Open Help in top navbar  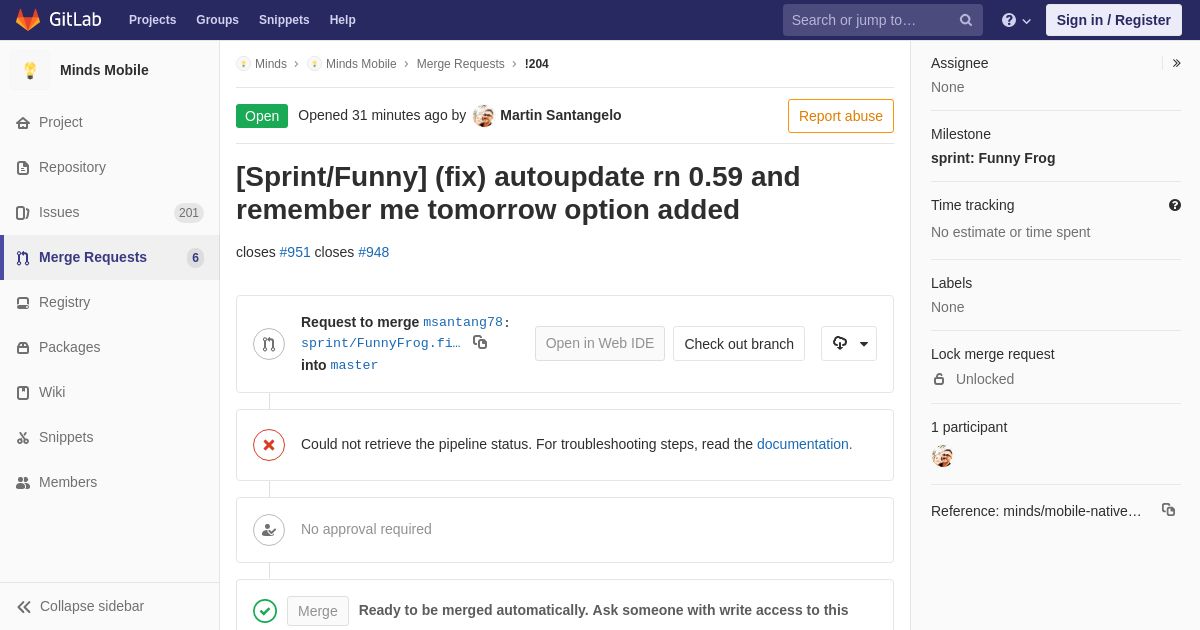[x=343, y=20]
